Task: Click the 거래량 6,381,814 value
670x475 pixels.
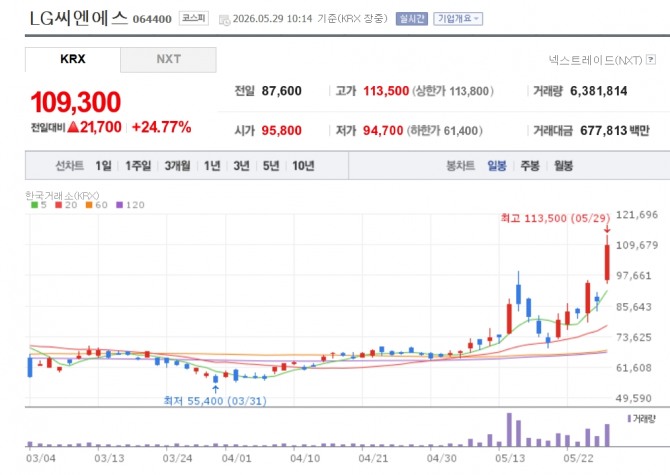Action: pyautogui.click(x=599, y=91)
